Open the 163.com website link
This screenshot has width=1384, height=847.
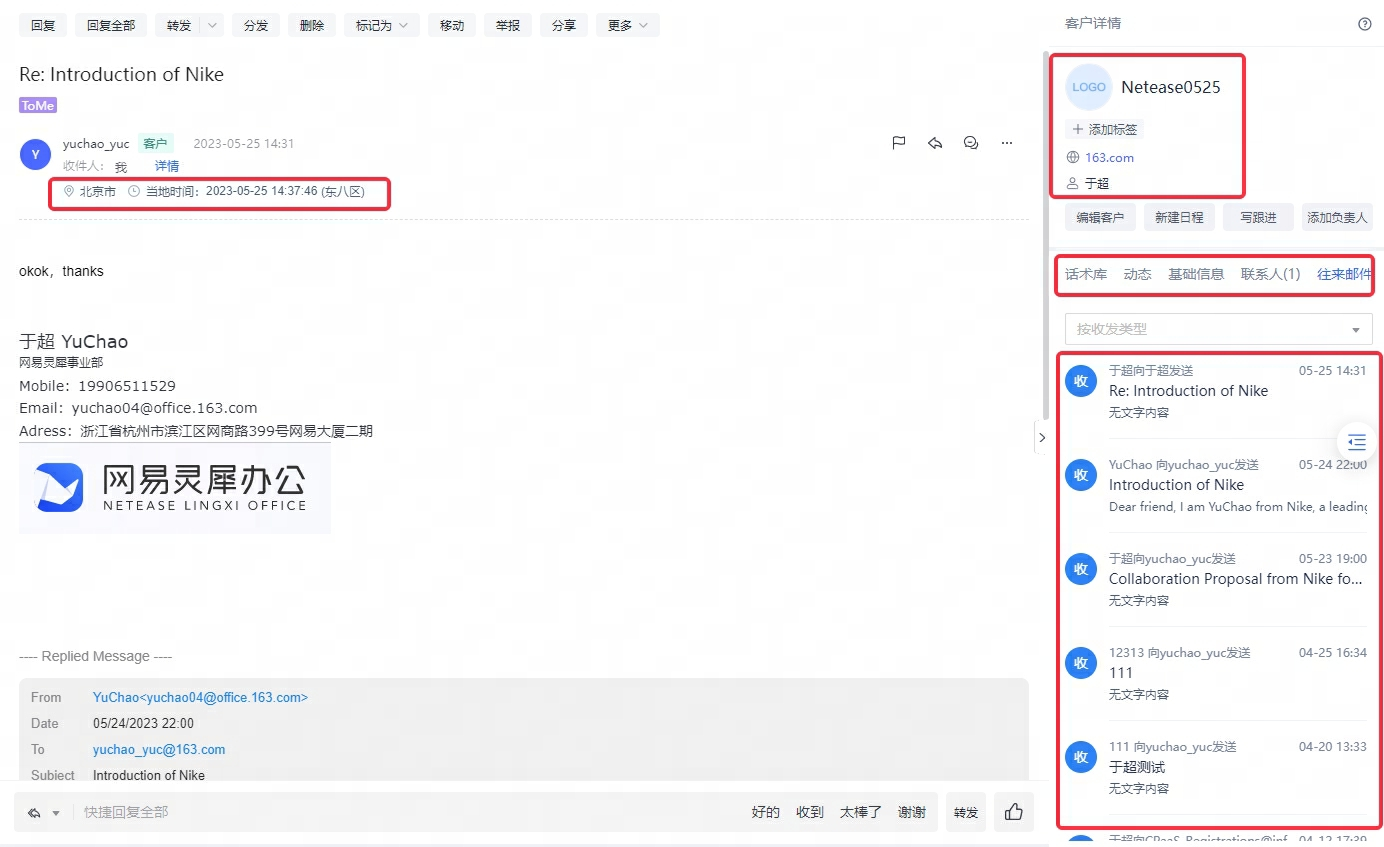(1109, 157)
